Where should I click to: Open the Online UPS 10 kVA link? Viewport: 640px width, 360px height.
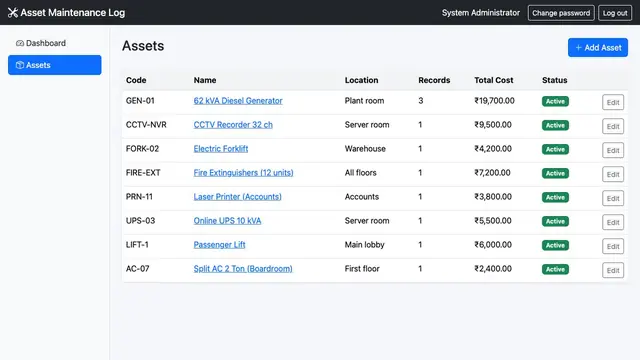(227, 221)
